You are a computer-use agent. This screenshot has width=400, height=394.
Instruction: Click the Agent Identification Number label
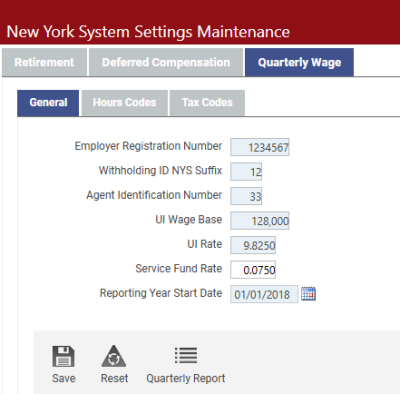(x=154, y=195)
